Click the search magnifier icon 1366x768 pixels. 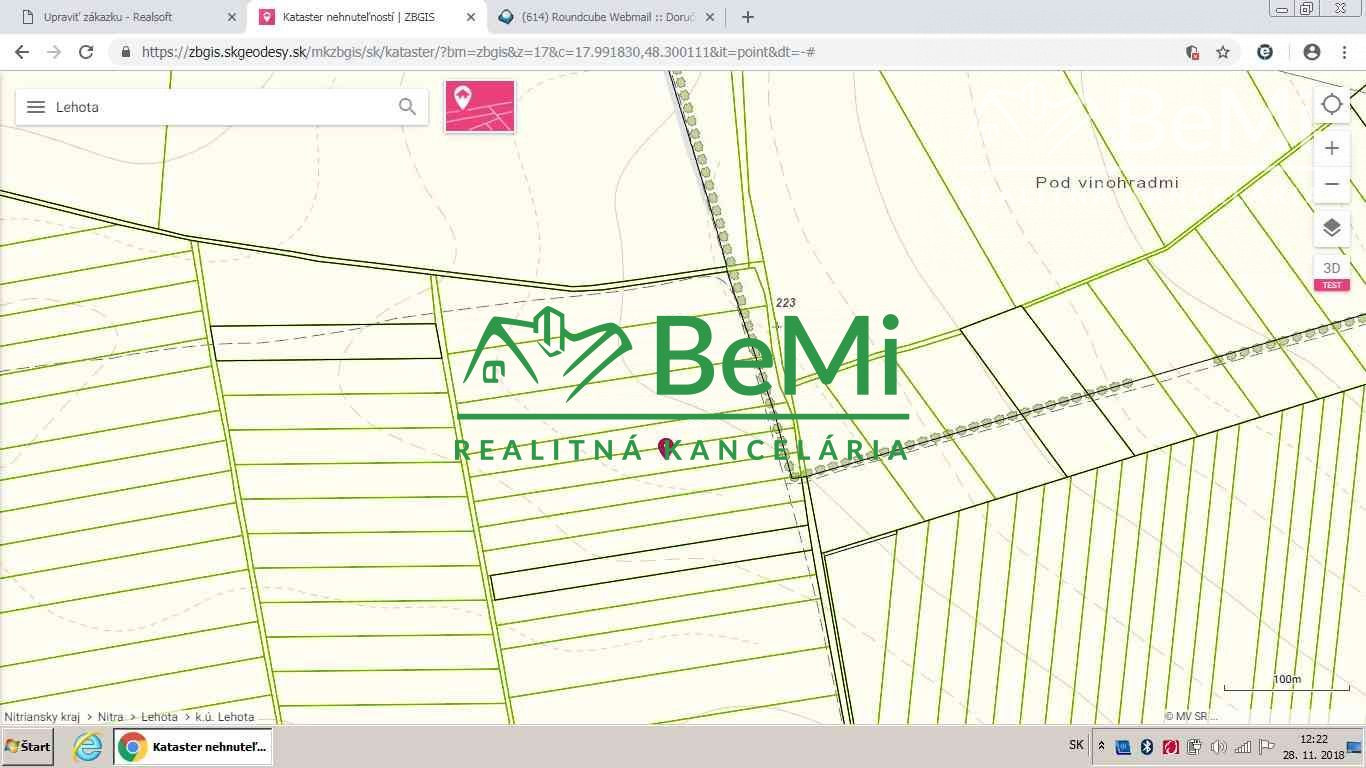pyautogui.click(x=407, y=107)
